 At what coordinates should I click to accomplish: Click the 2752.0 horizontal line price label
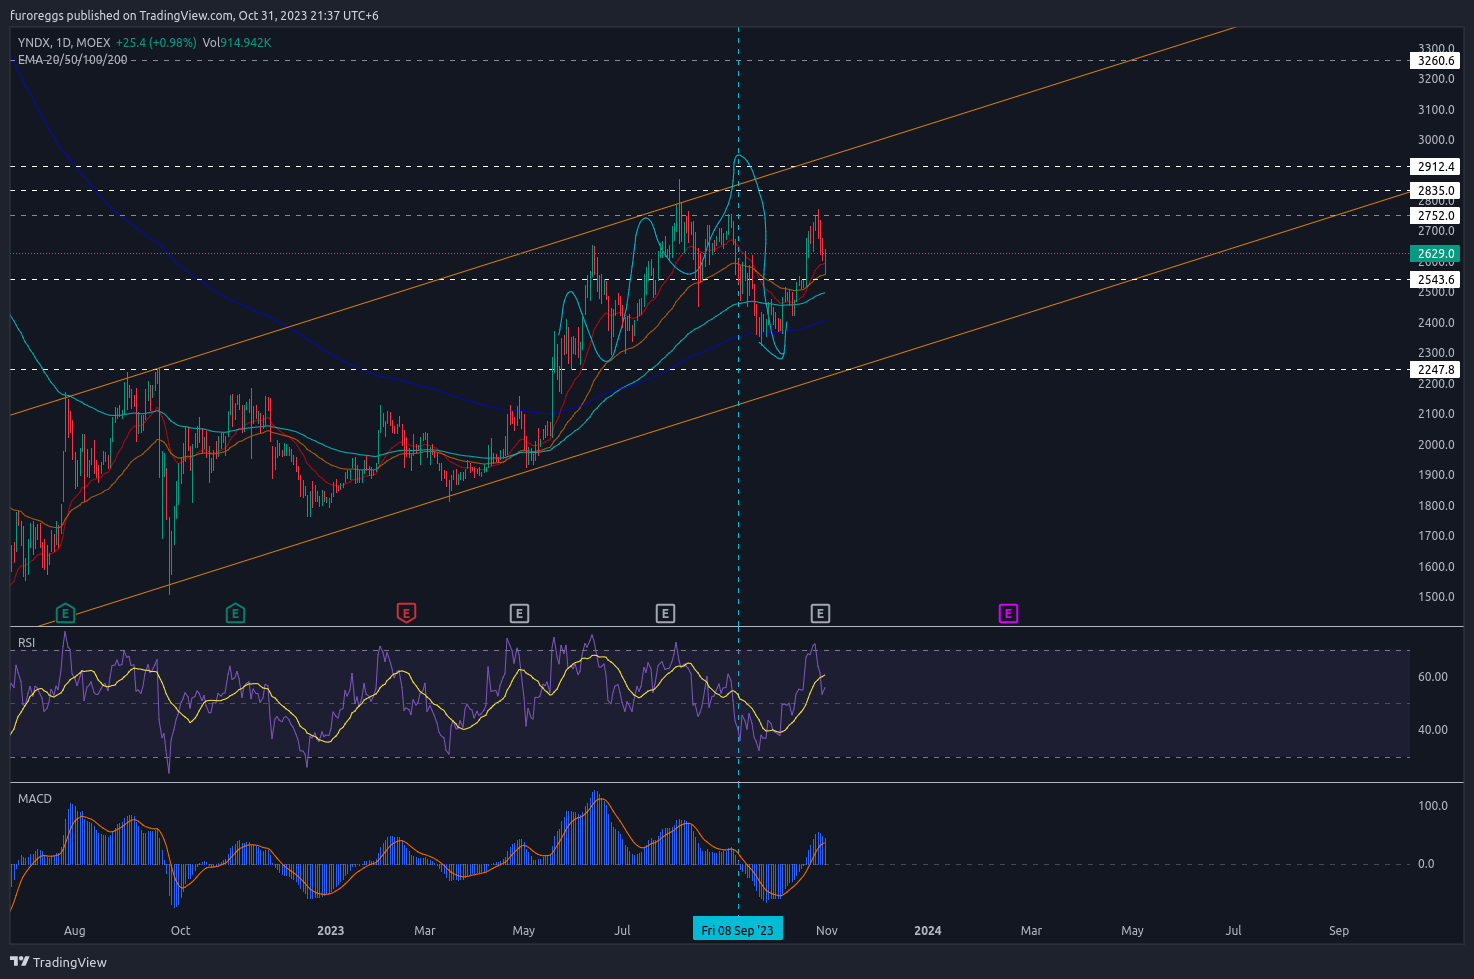1436,216
